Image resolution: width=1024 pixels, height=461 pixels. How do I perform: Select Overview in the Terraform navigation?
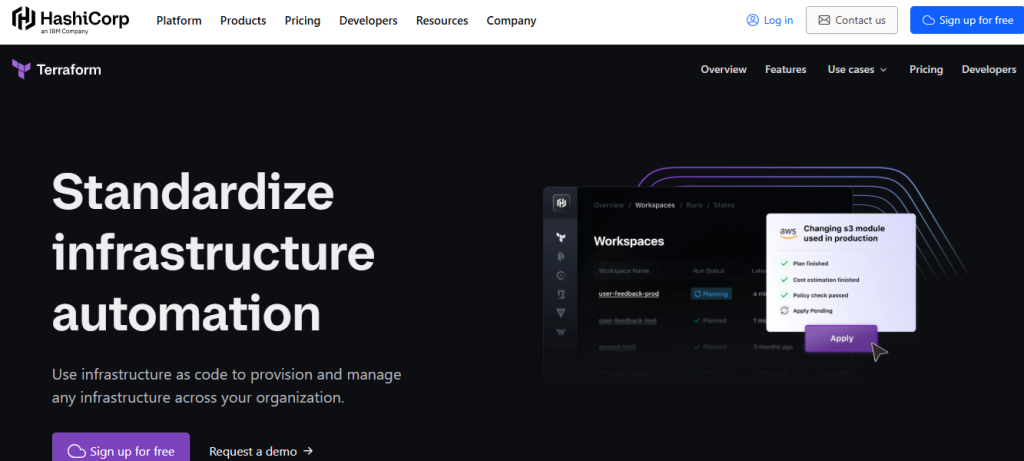724,69
